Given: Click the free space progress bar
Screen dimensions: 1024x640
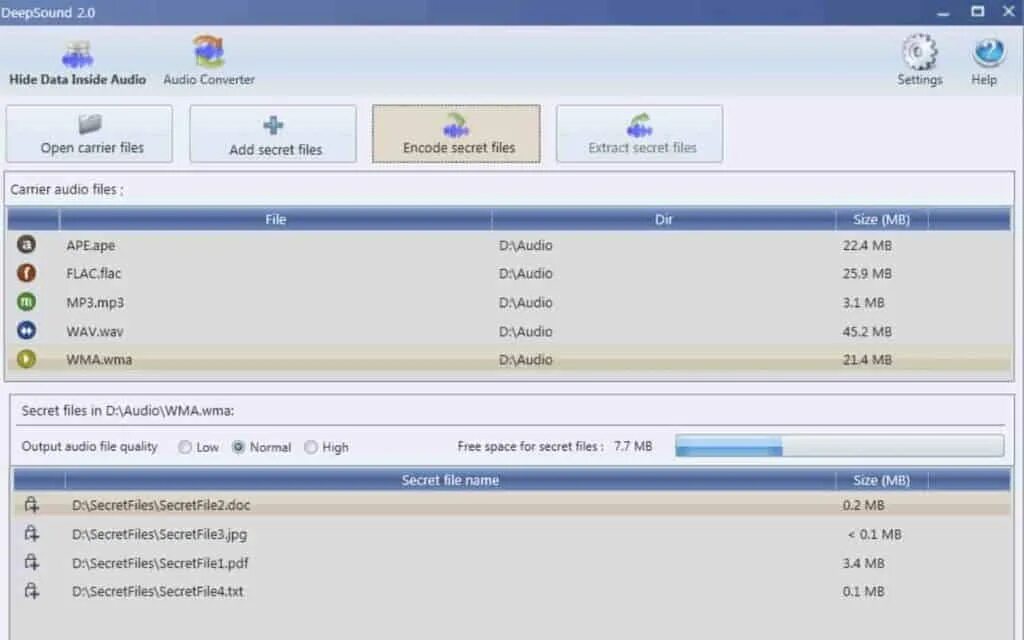Looking at the screenshot, I should (x=840, y=446).
